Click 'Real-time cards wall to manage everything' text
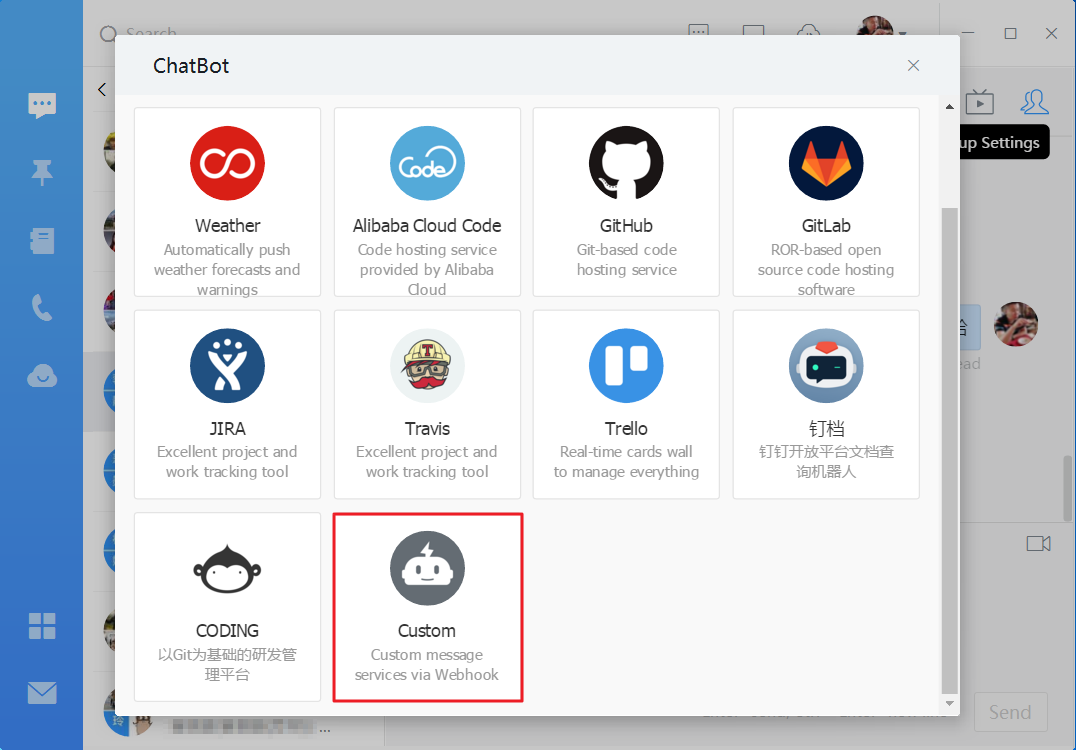Viewport: 1076px width, 750px height. coord(627,462)
